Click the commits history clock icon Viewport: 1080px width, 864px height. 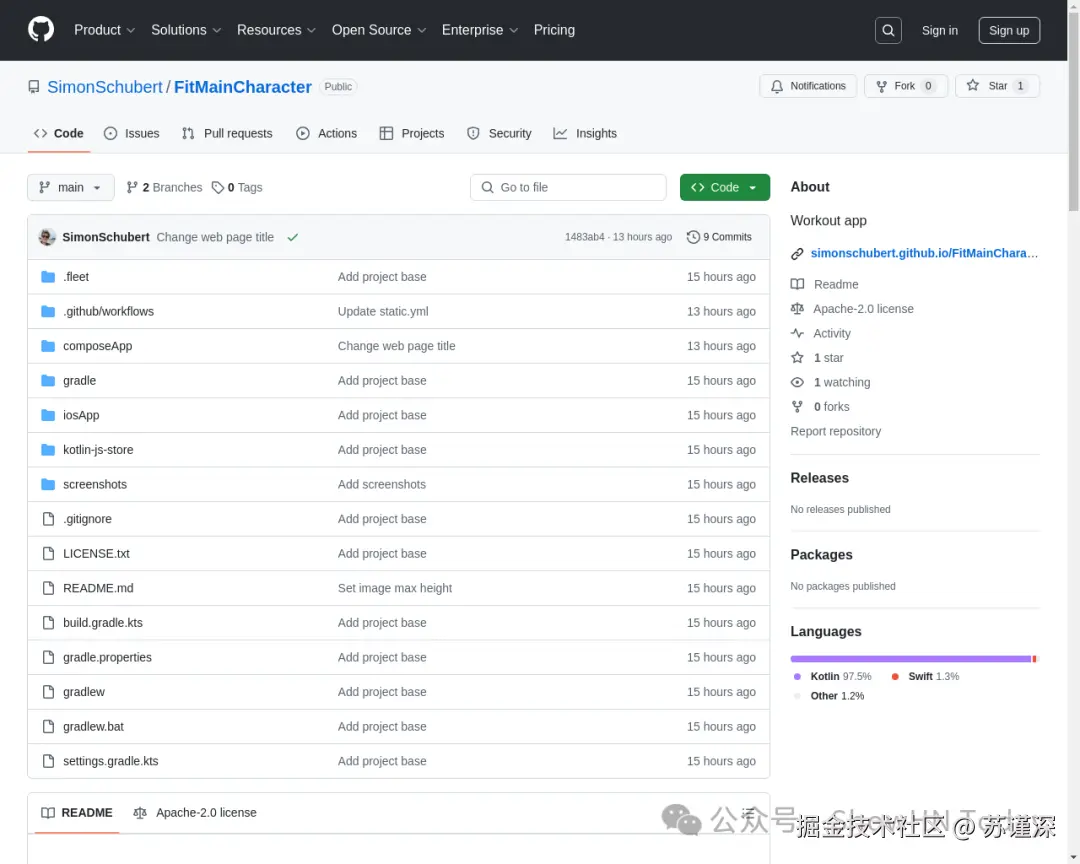click(x=693, y=237)
